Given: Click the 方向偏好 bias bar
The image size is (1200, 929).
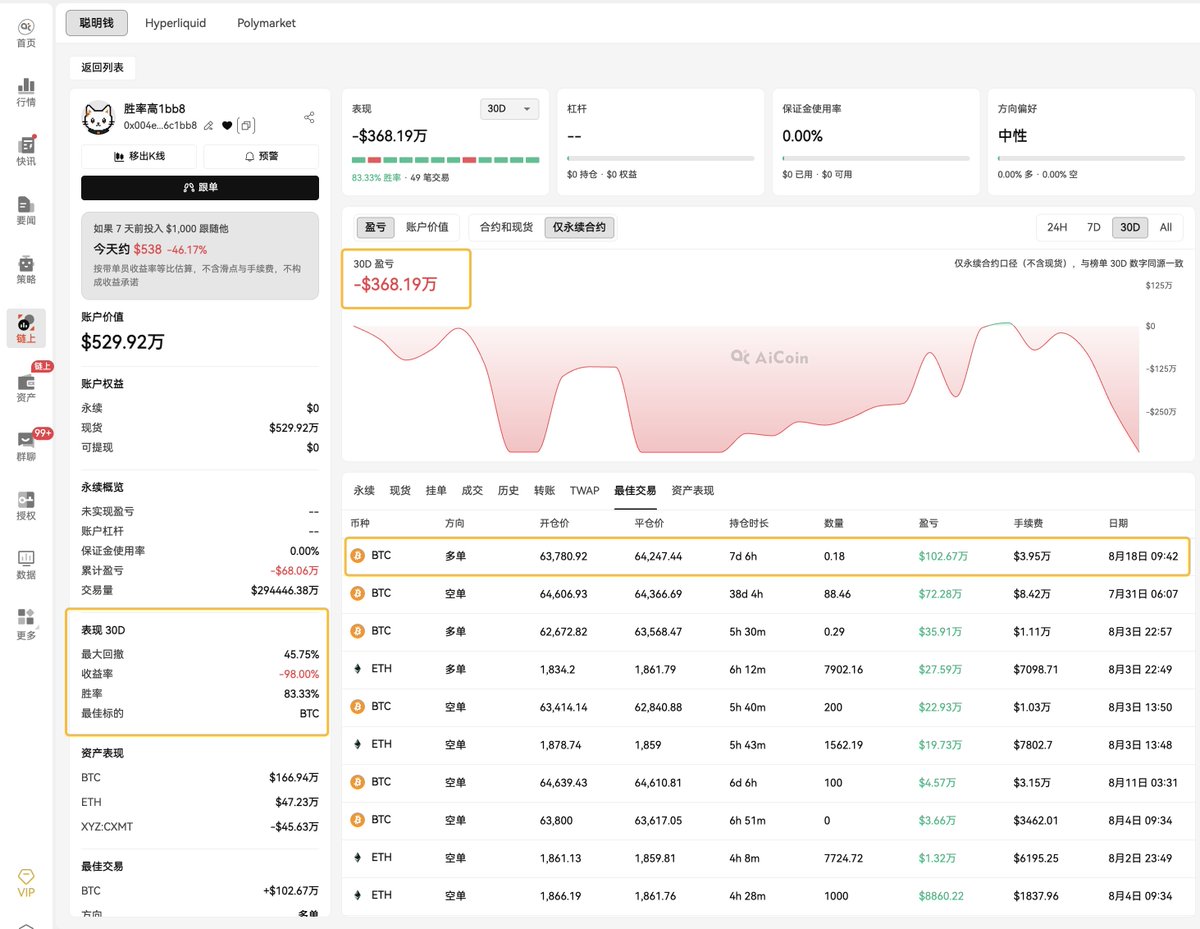Looking at the screenshot, I should point(1092,158).
